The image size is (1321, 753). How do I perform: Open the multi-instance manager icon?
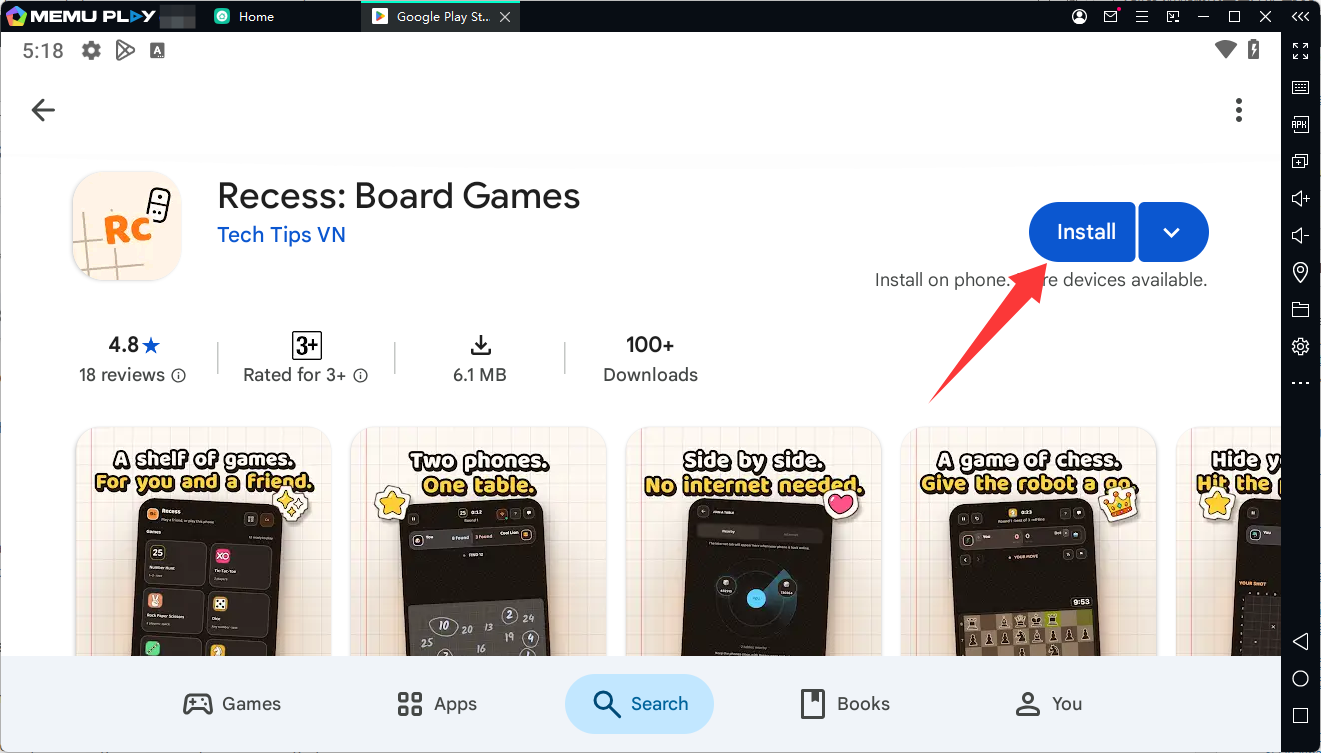(1300, 161)
